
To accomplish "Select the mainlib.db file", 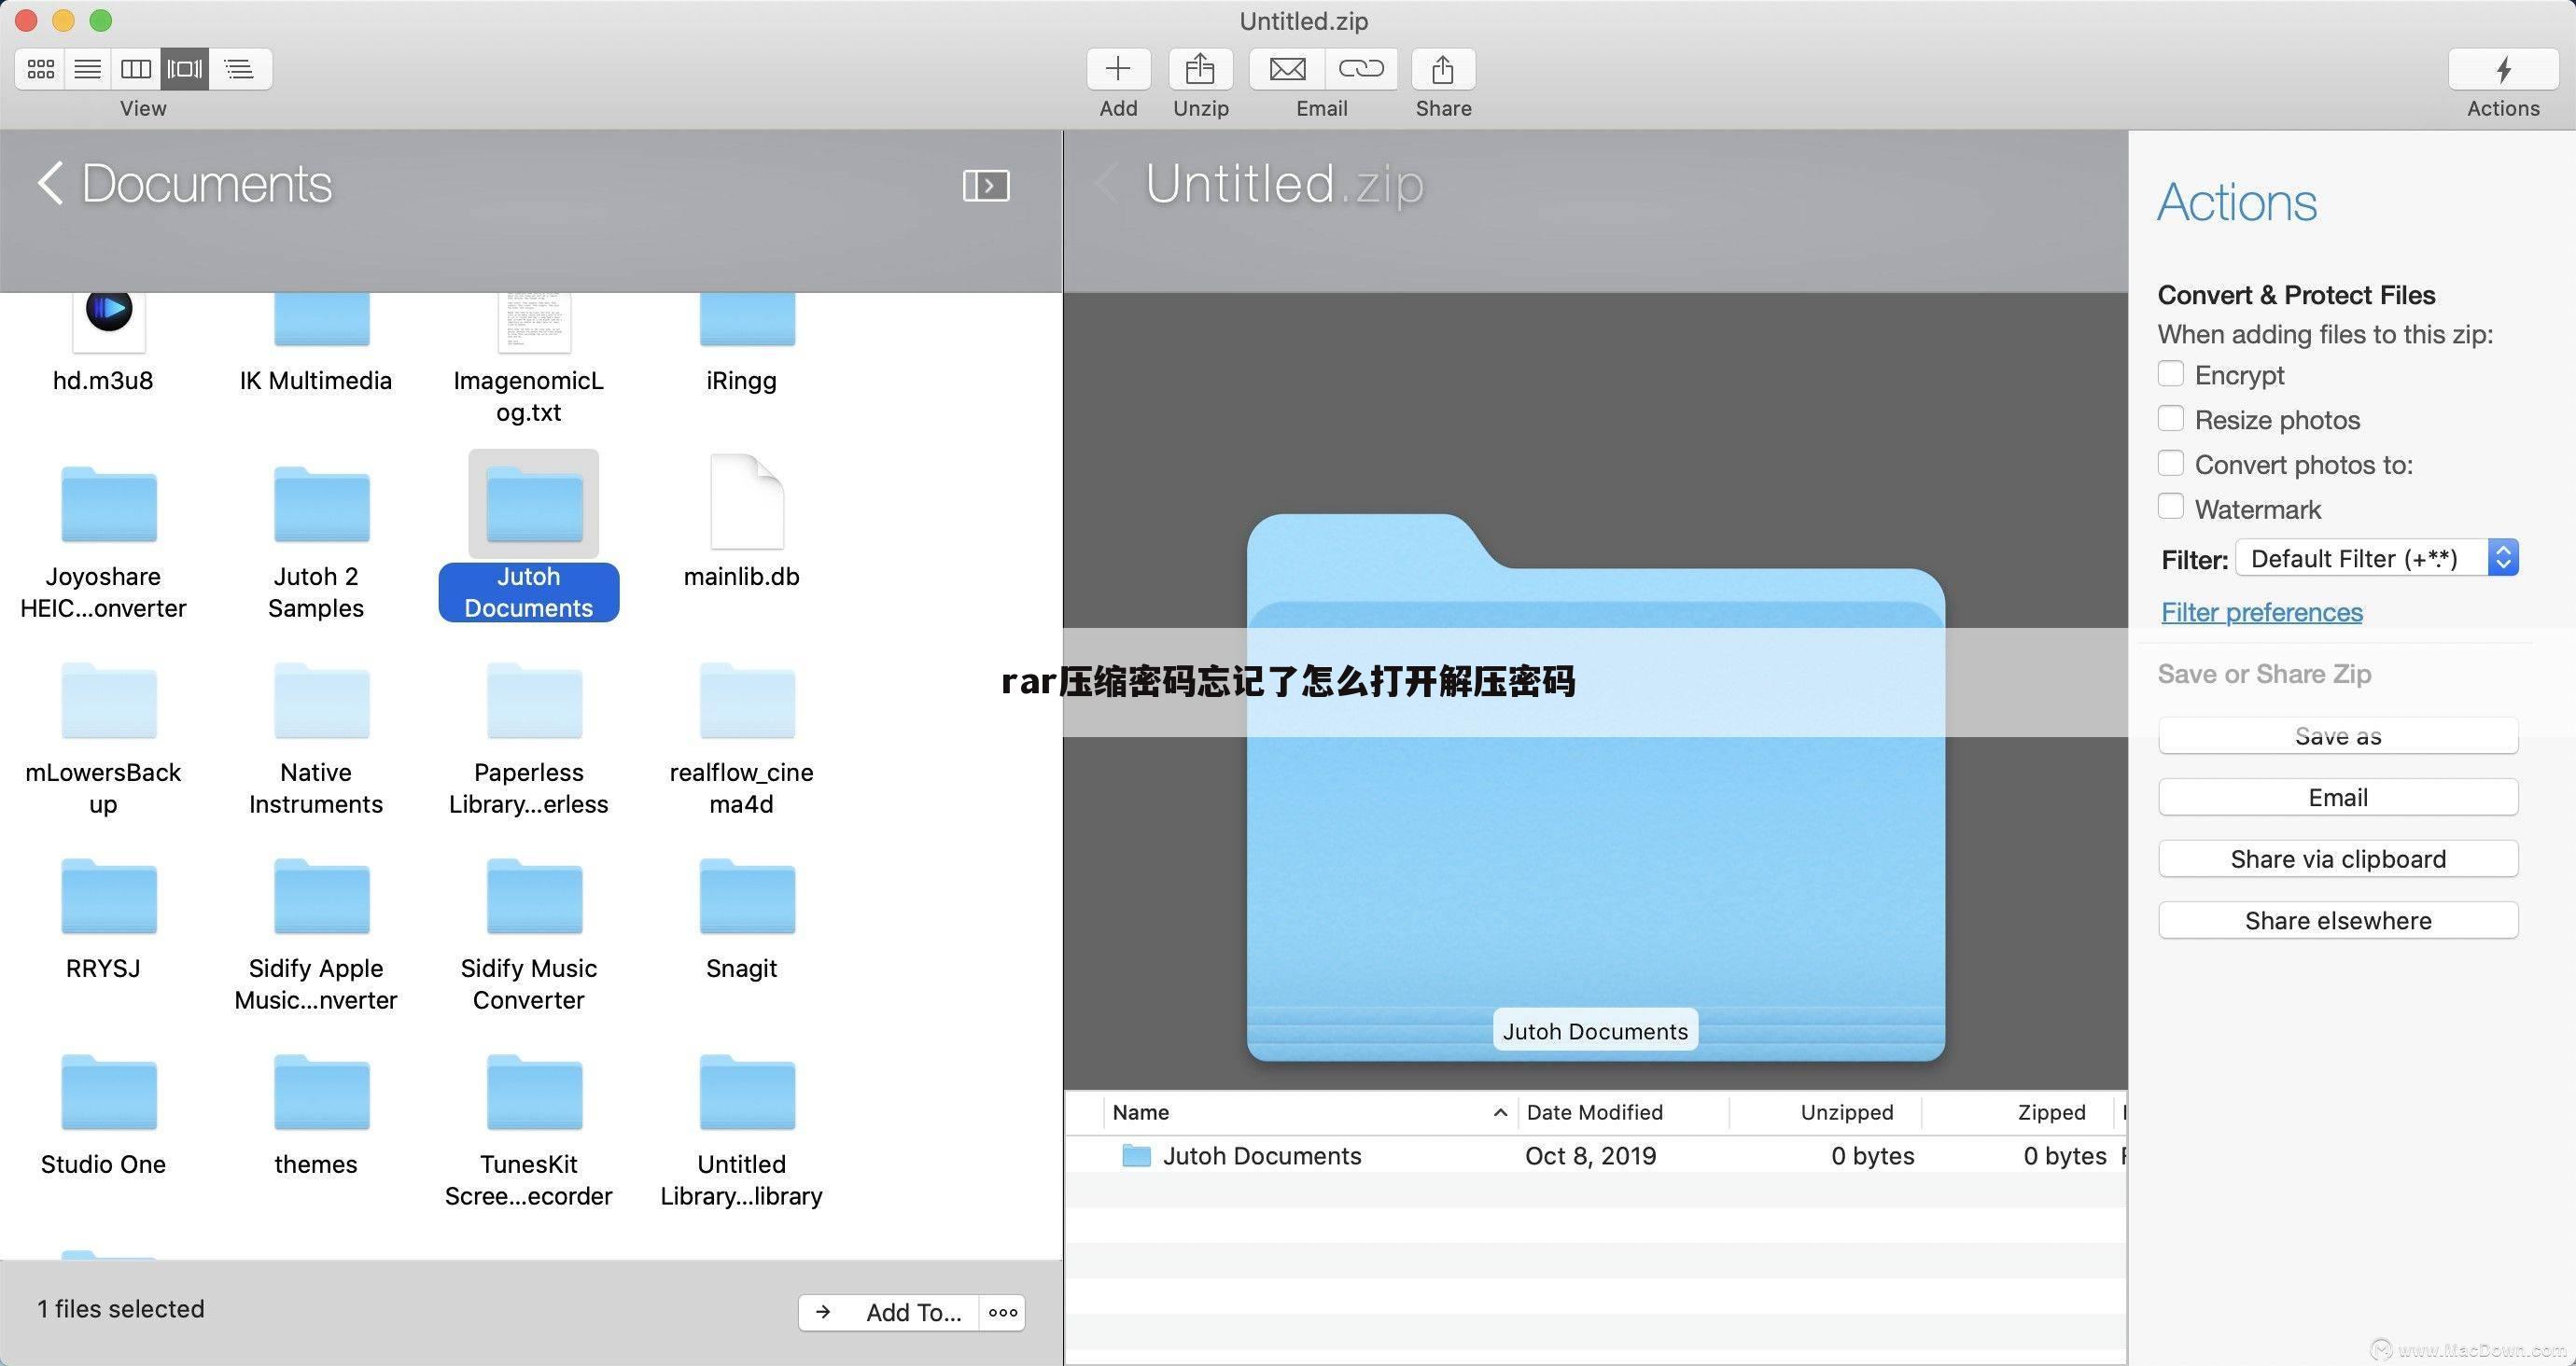I will [x=742, y=520].
